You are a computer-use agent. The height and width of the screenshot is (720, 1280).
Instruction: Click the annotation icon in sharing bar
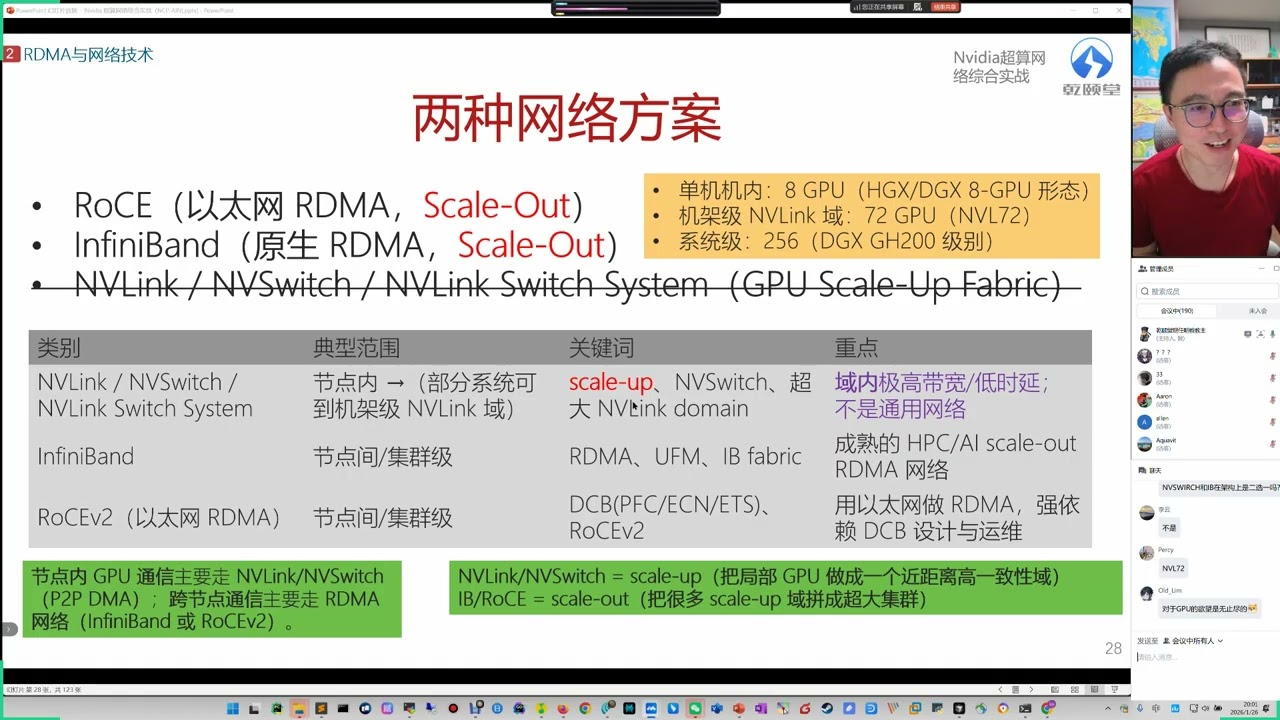(917, 7)
